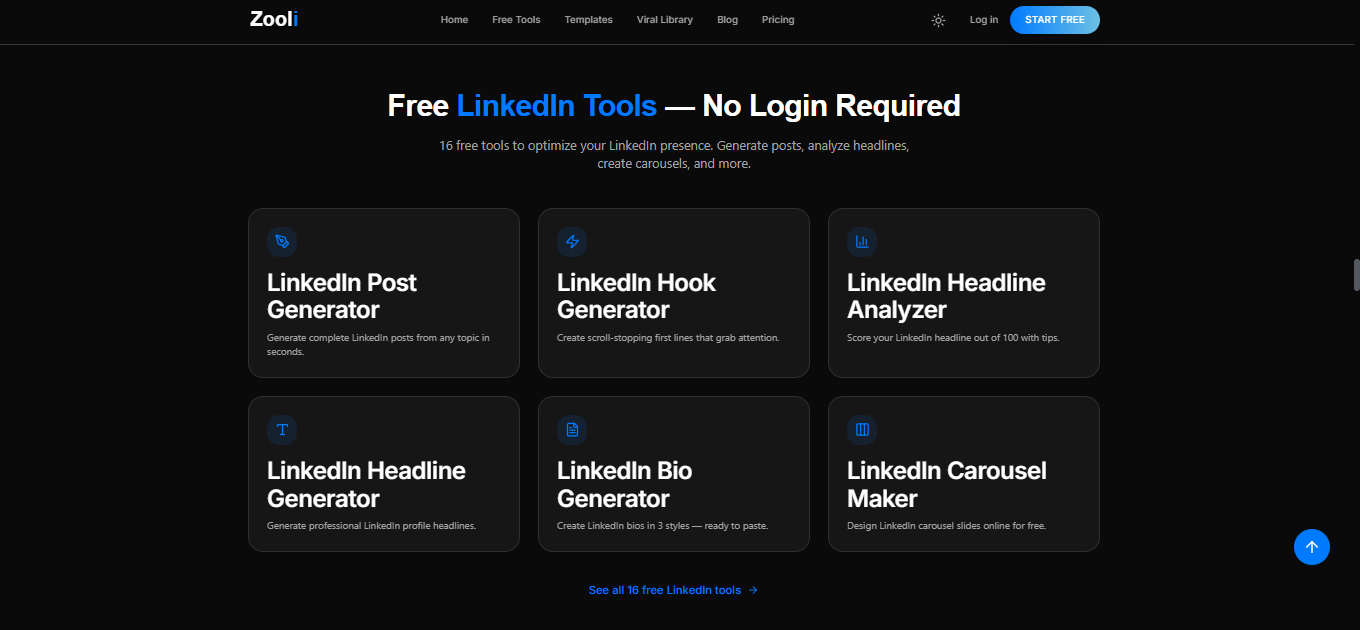This screenshot has height=630, width=1360.
Task: Click the page's vertical scrollbar thumb
Action: (x=1356, y=274)
